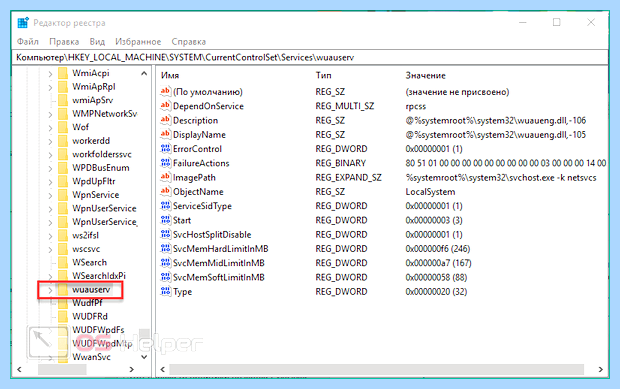Click the WmiApRpl folder icon
Image resolution: width=620 pixels, height=389 pixels.
point(63,87)
